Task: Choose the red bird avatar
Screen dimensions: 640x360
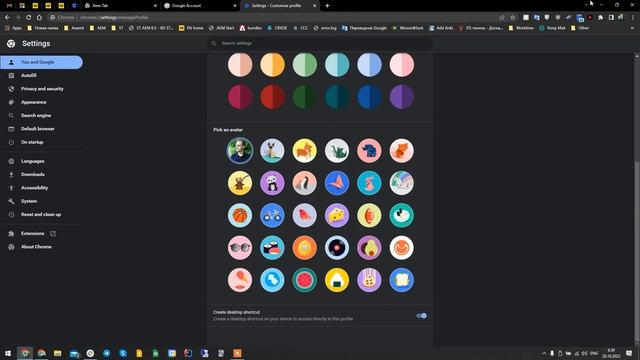Action: coord(304,215)
